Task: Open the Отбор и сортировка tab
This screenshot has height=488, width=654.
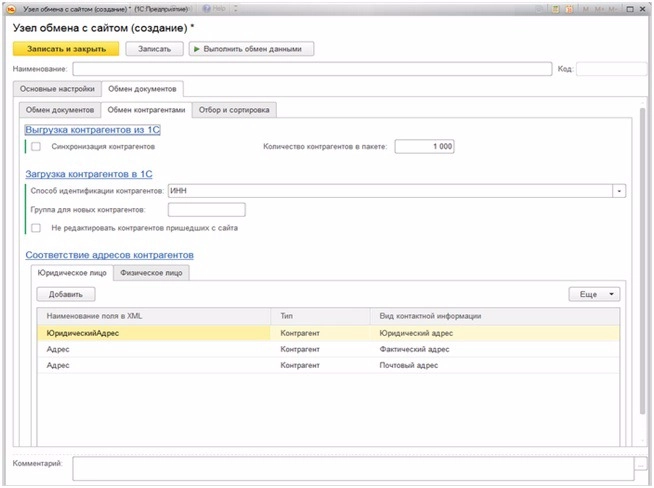Action: click(234, 109)
